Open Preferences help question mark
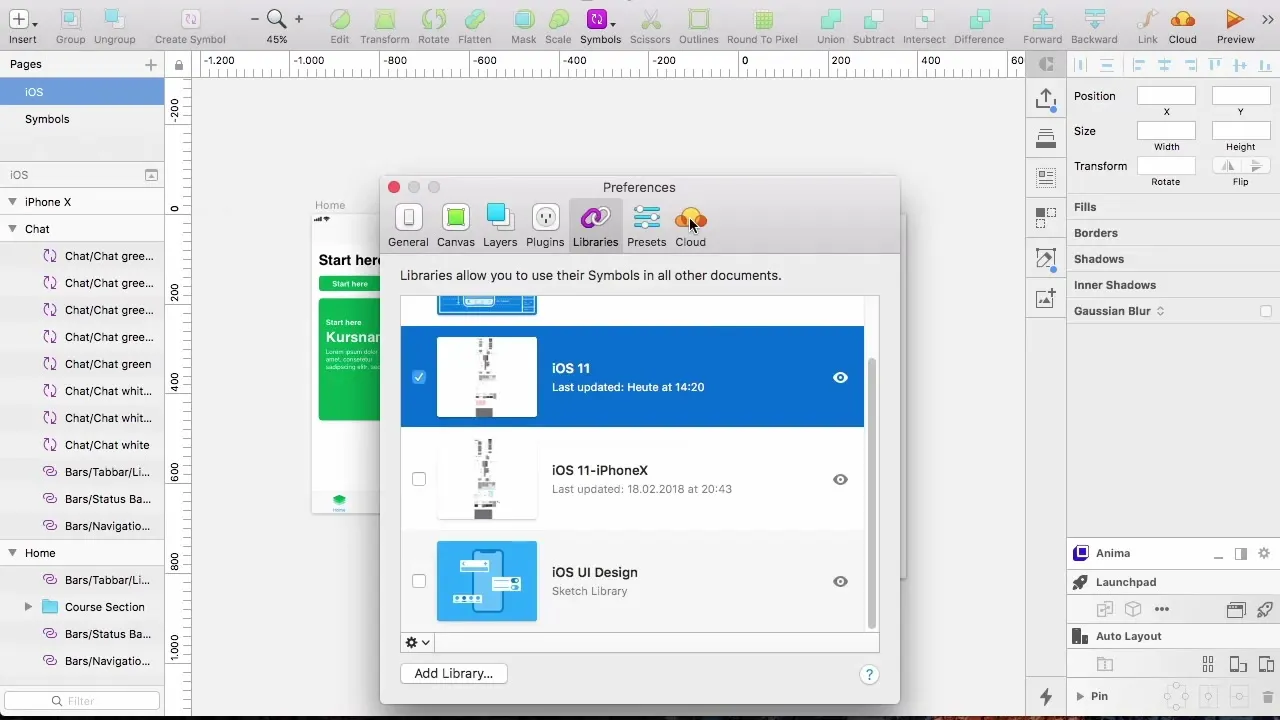This screenshot has height=720, width=1280. pyautogui.click(x=870, y=675)
